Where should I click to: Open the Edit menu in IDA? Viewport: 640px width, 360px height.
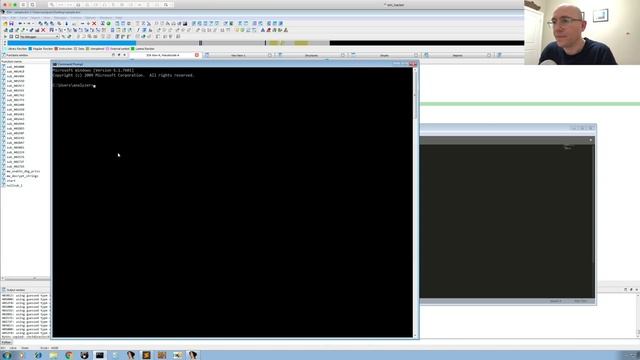pyautogui.click(x=13, y=18)
